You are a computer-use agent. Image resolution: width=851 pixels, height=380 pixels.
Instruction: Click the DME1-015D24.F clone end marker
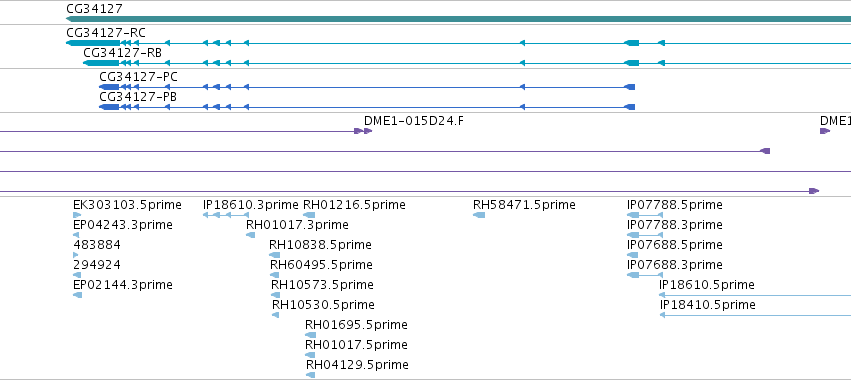pyautogui.click(x=363, y=131)
